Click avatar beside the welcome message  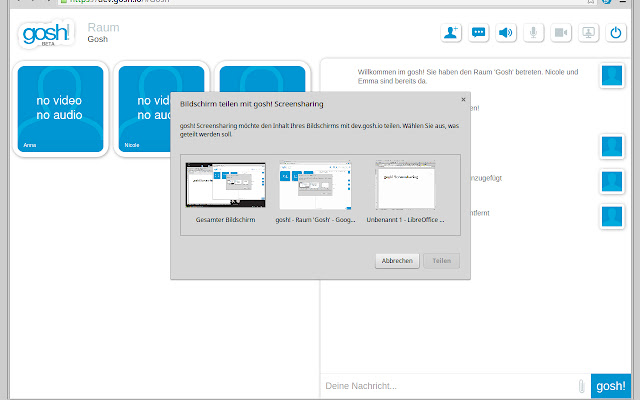[612, 76]
